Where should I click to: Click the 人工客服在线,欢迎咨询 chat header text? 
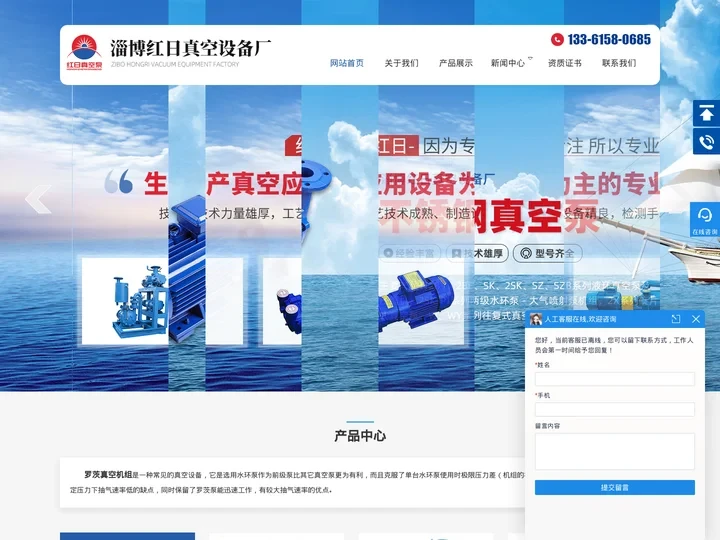(580, 319)
